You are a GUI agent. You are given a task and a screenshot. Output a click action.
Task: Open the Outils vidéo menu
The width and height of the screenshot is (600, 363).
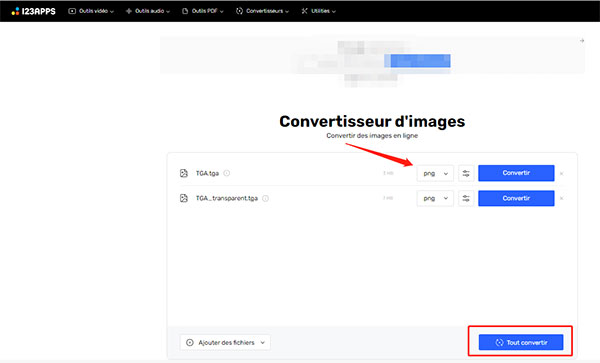click(91, 11)
